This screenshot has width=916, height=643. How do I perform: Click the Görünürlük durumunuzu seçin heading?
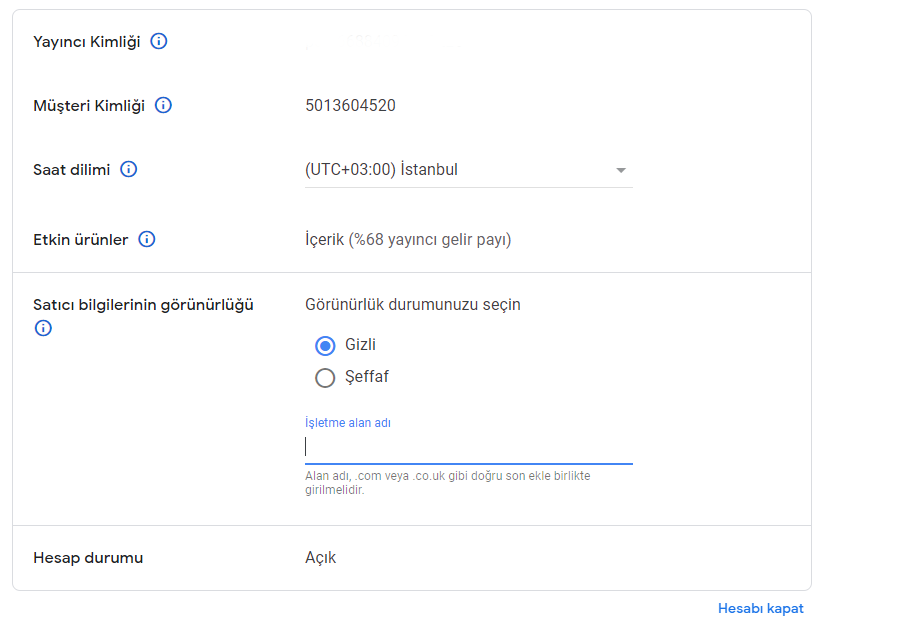[x=412, y=305]
